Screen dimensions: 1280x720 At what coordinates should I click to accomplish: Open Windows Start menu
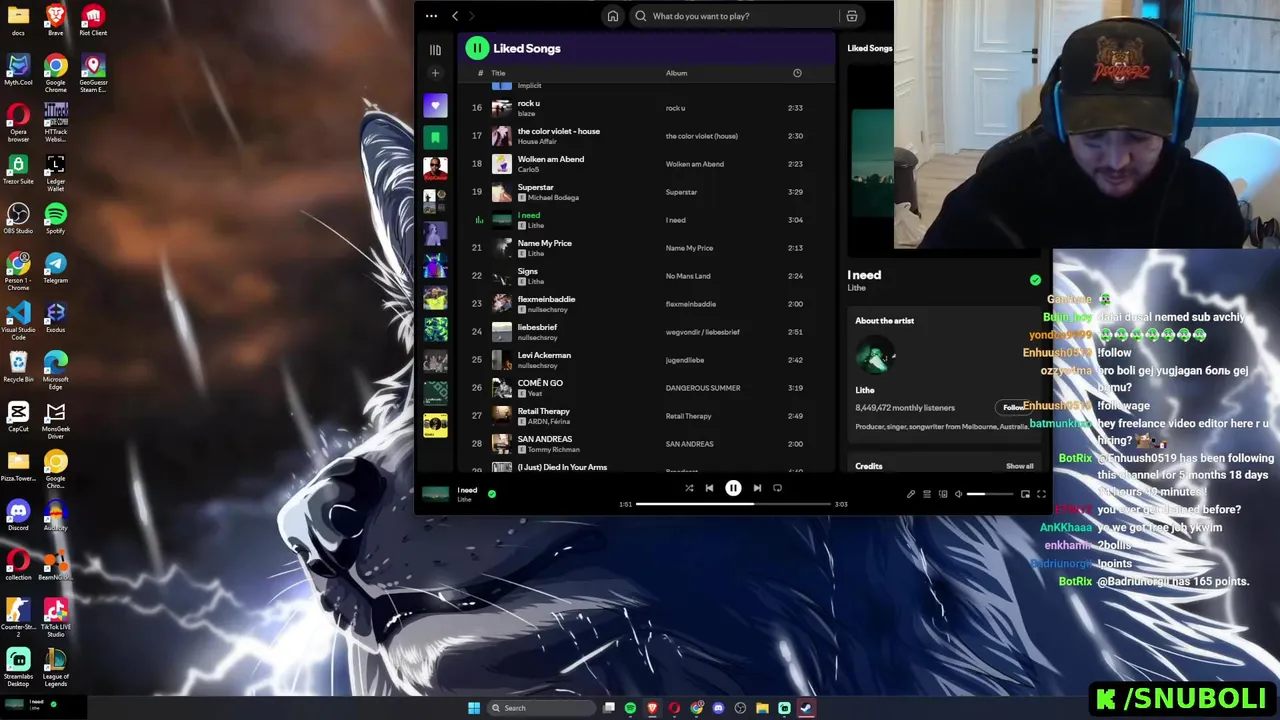[x=474, y=708]
